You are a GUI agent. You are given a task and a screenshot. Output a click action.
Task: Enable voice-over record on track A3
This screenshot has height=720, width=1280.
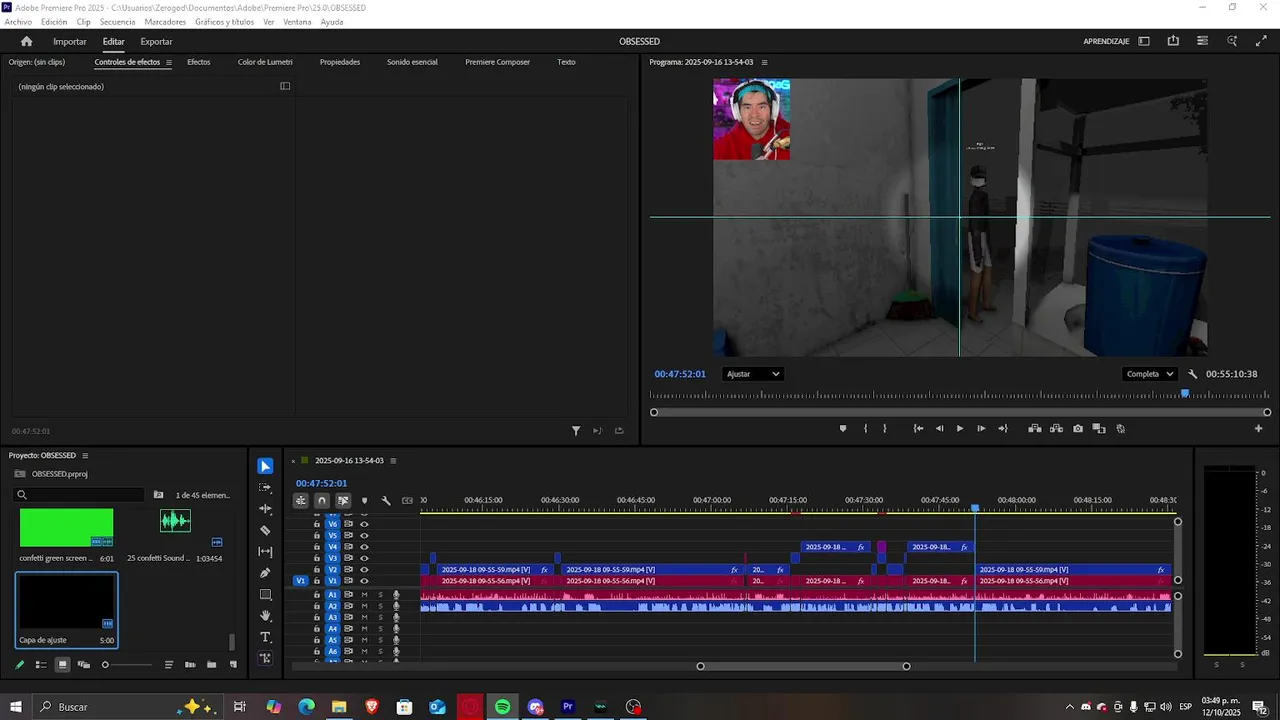[396, 618]
